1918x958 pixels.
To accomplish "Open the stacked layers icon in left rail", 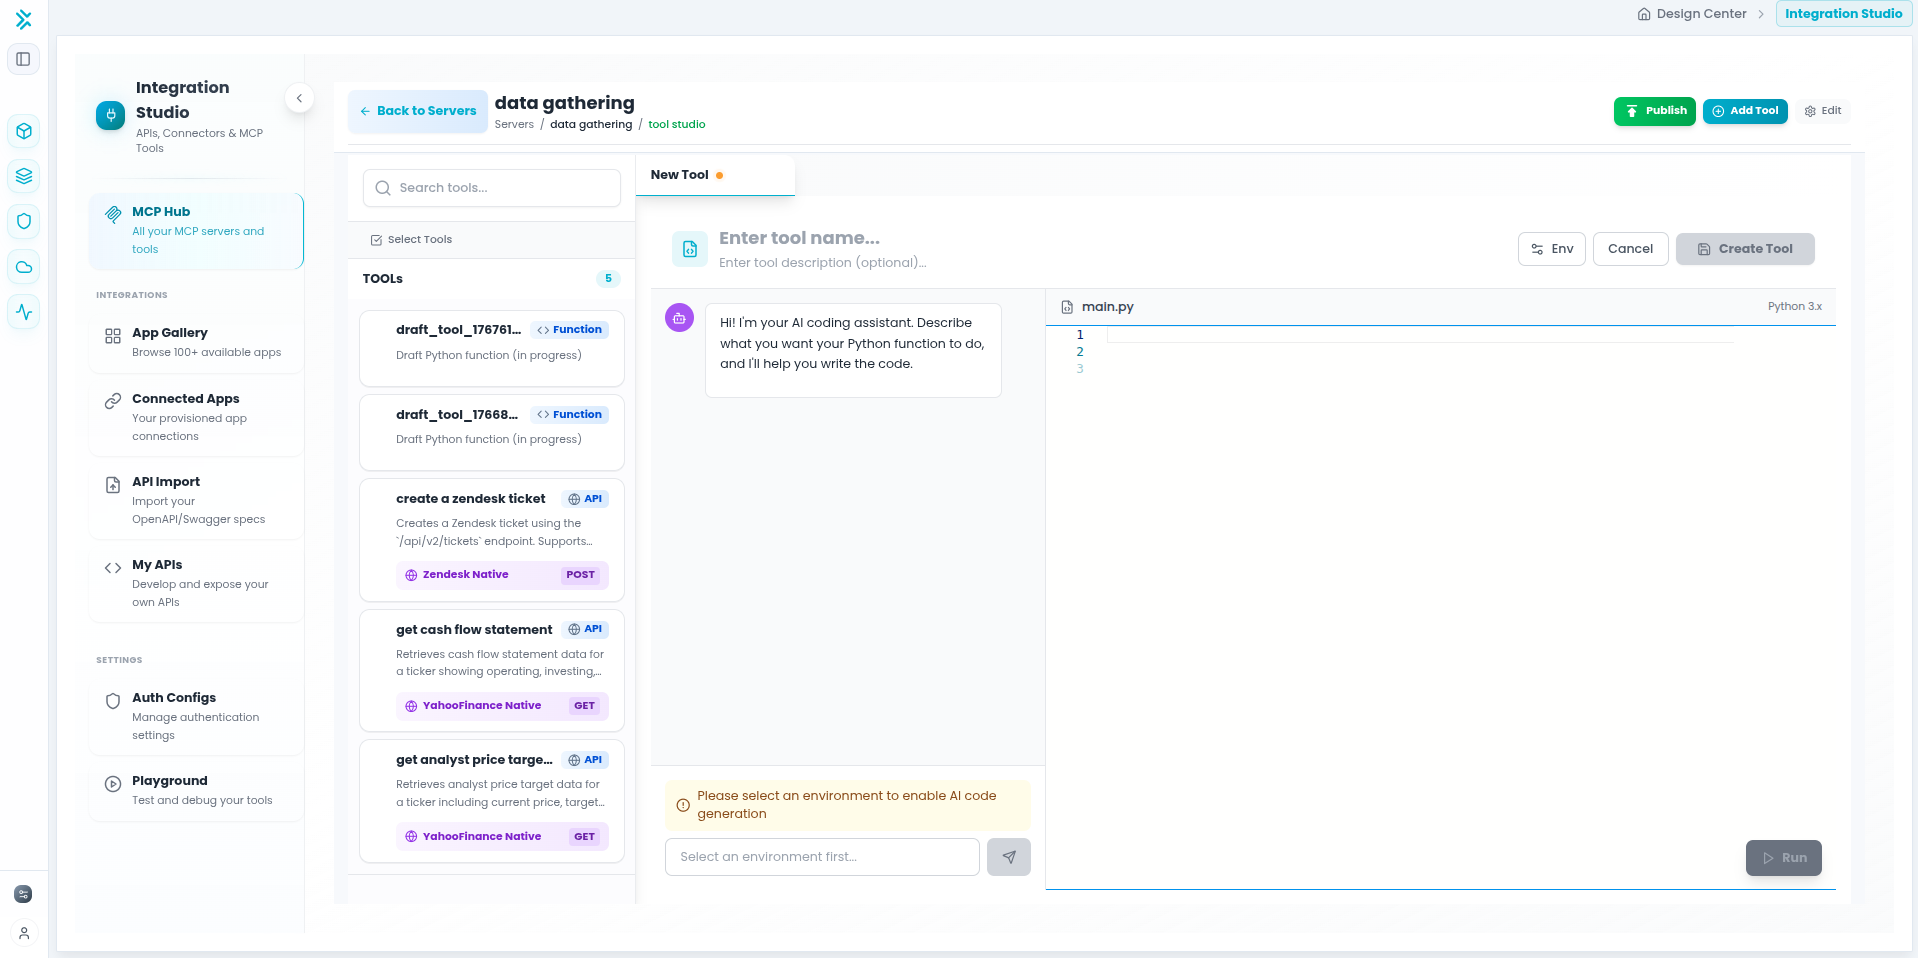I will tap(24, 176).
